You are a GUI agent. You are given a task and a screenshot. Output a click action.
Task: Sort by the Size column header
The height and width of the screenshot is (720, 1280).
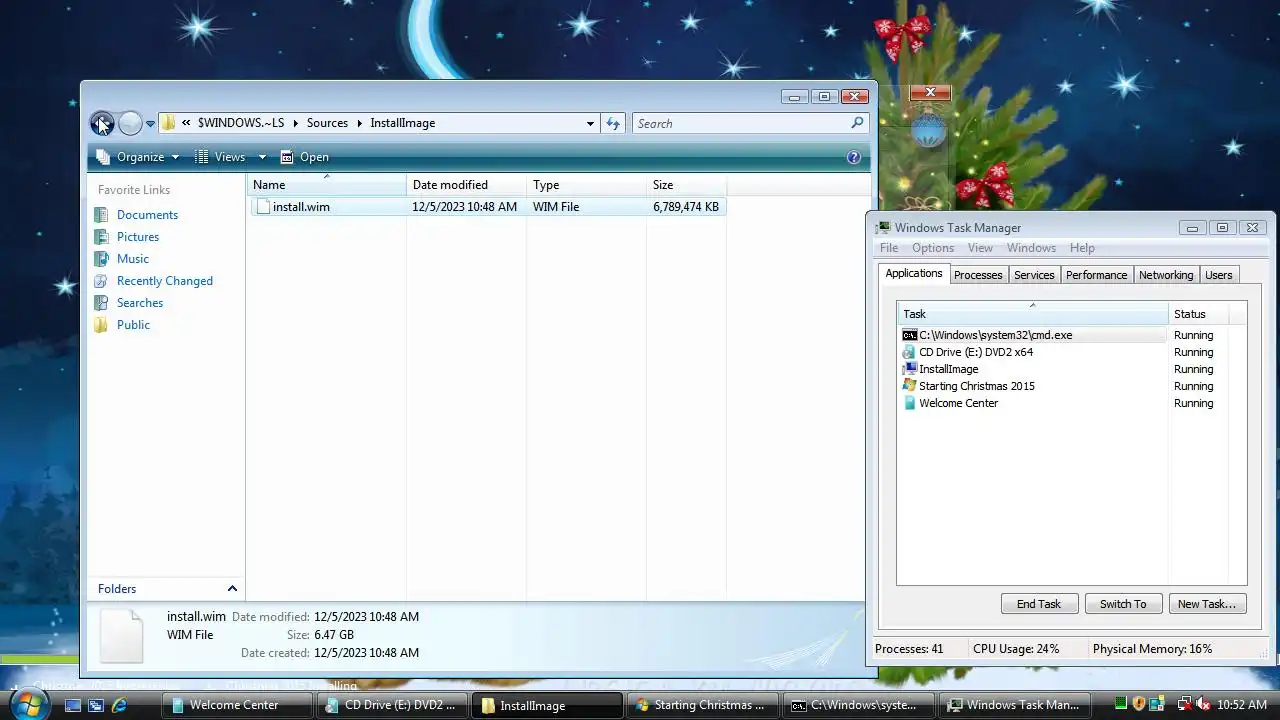686,185
